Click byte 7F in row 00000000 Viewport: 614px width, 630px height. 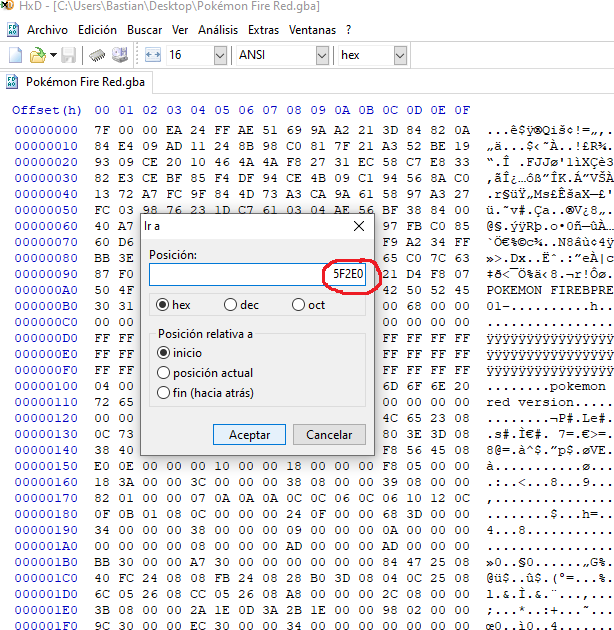102,130
